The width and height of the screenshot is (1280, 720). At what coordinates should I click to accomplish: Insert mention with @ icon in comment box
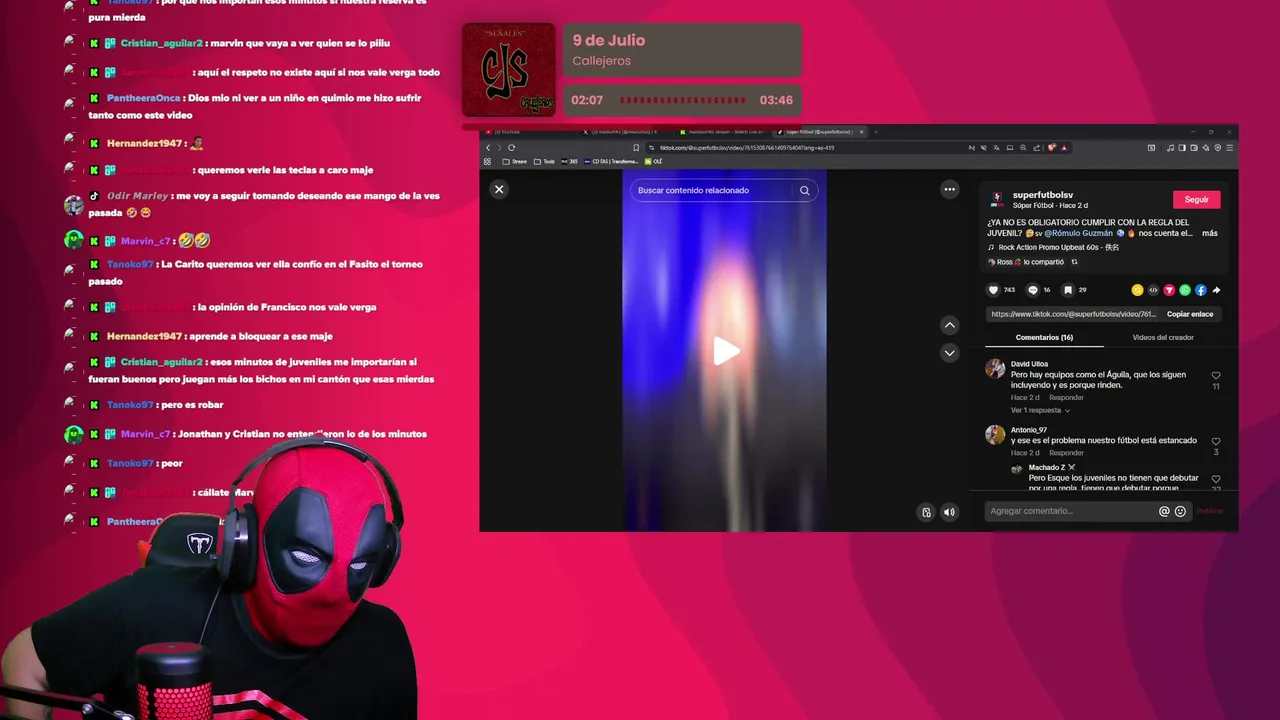[x=1164, y=511]
